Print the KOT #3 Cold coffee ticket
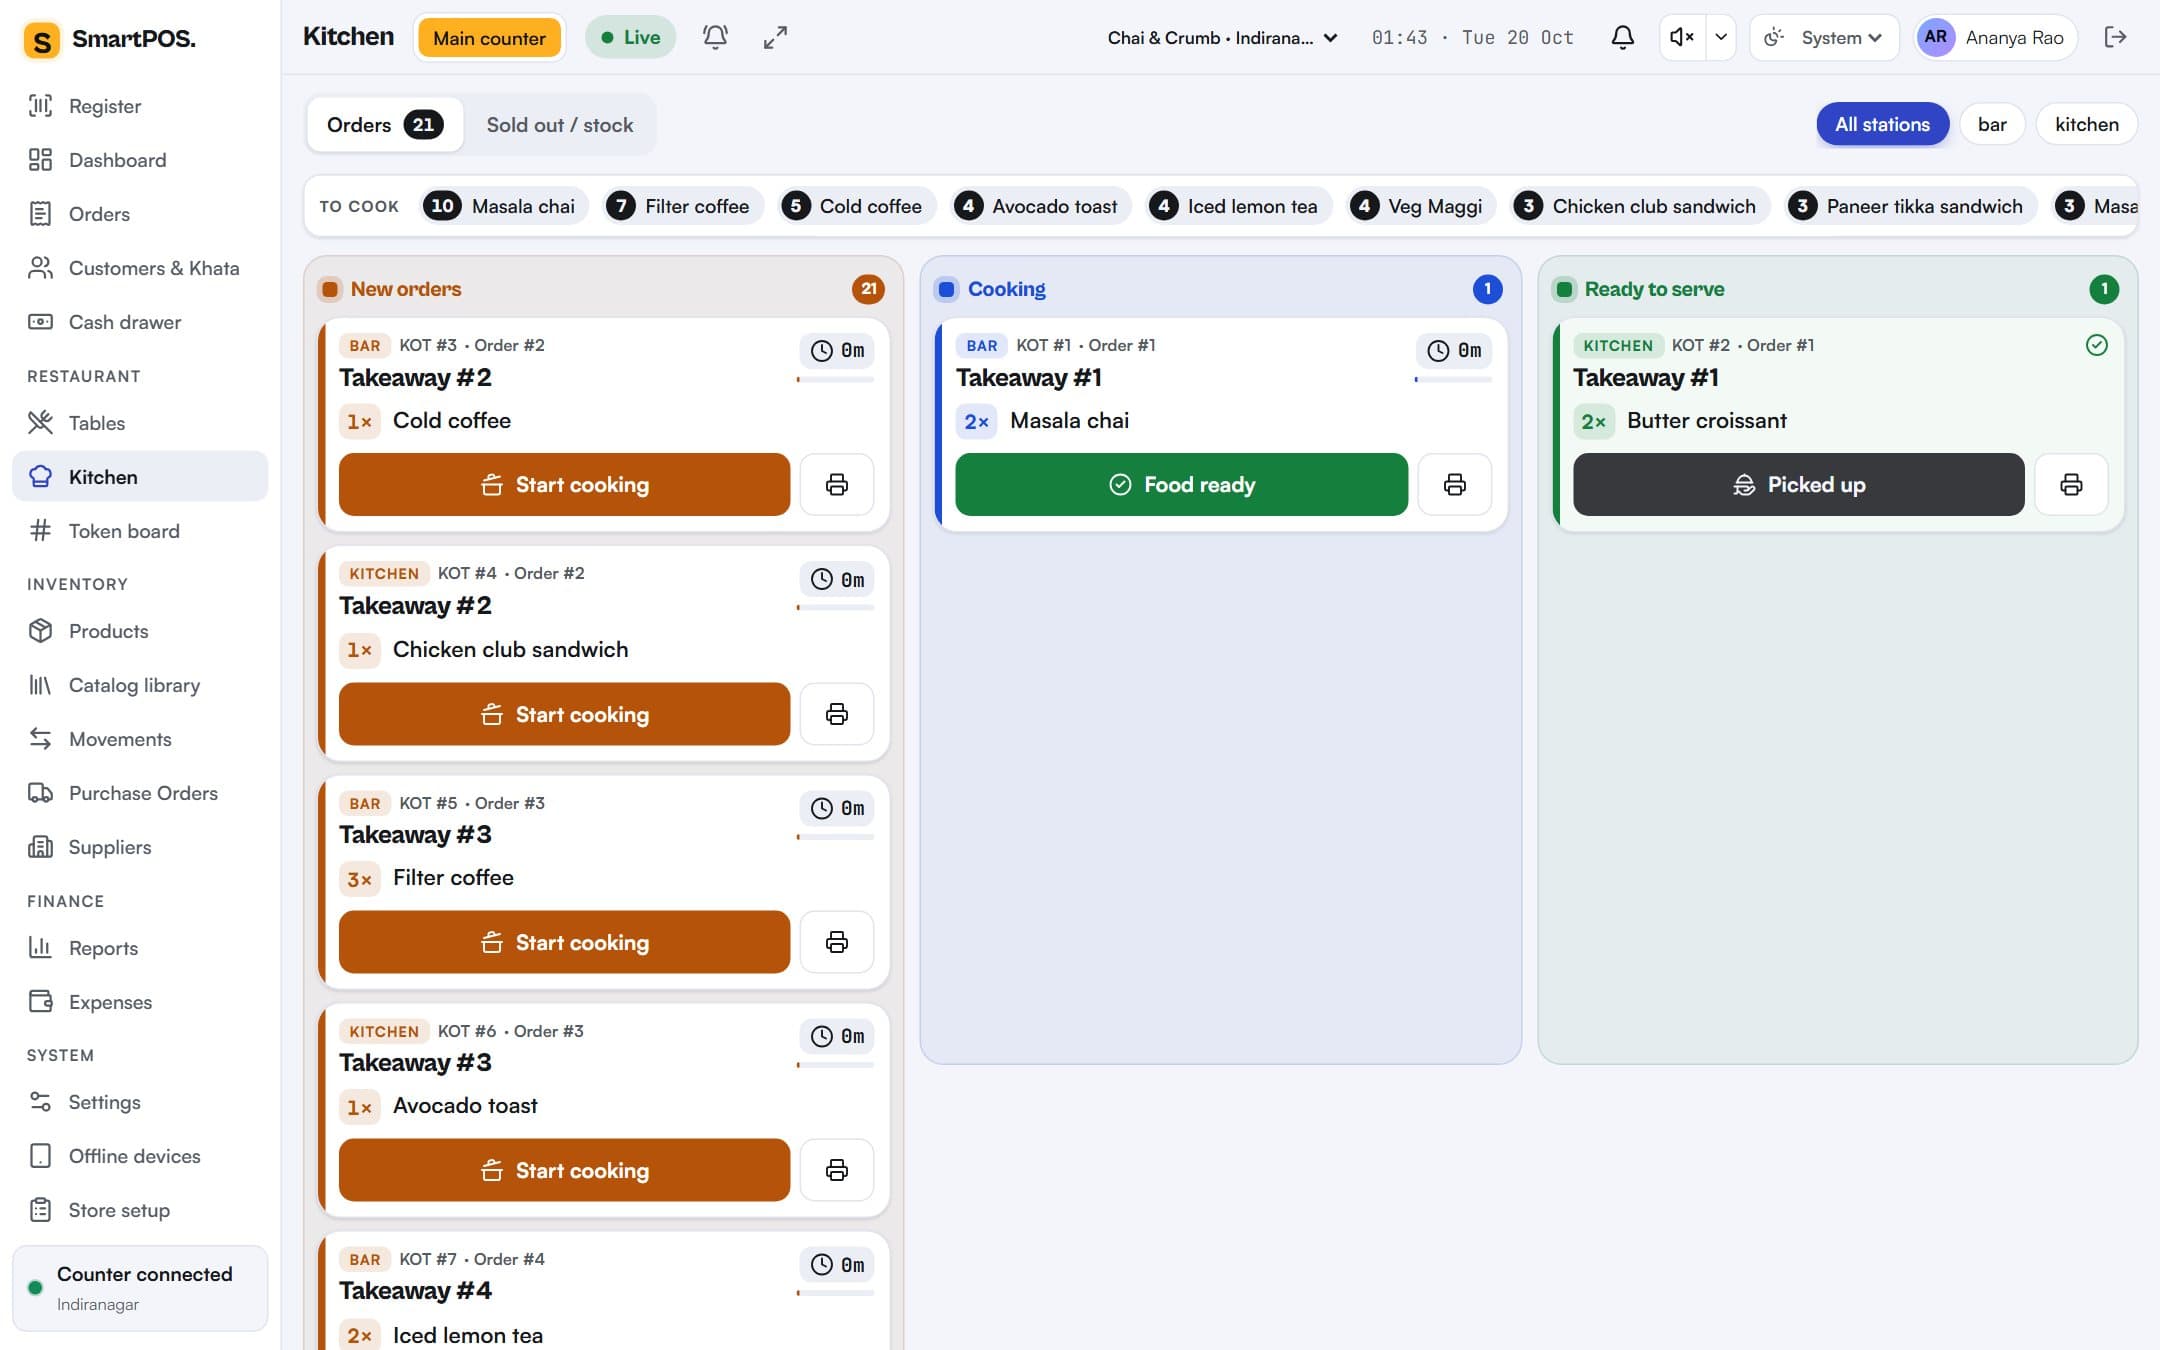Screen dimensions: 2160x1350 (837, 485)
